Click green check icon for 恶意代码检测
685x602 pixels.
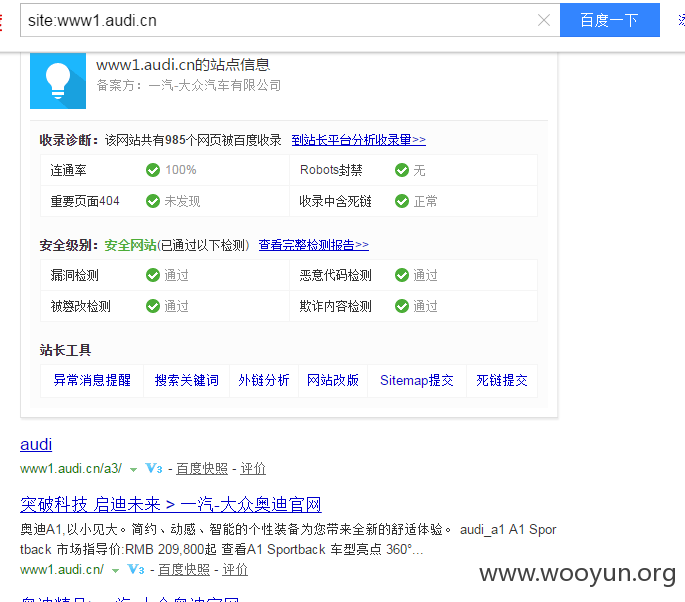(402, 275)
